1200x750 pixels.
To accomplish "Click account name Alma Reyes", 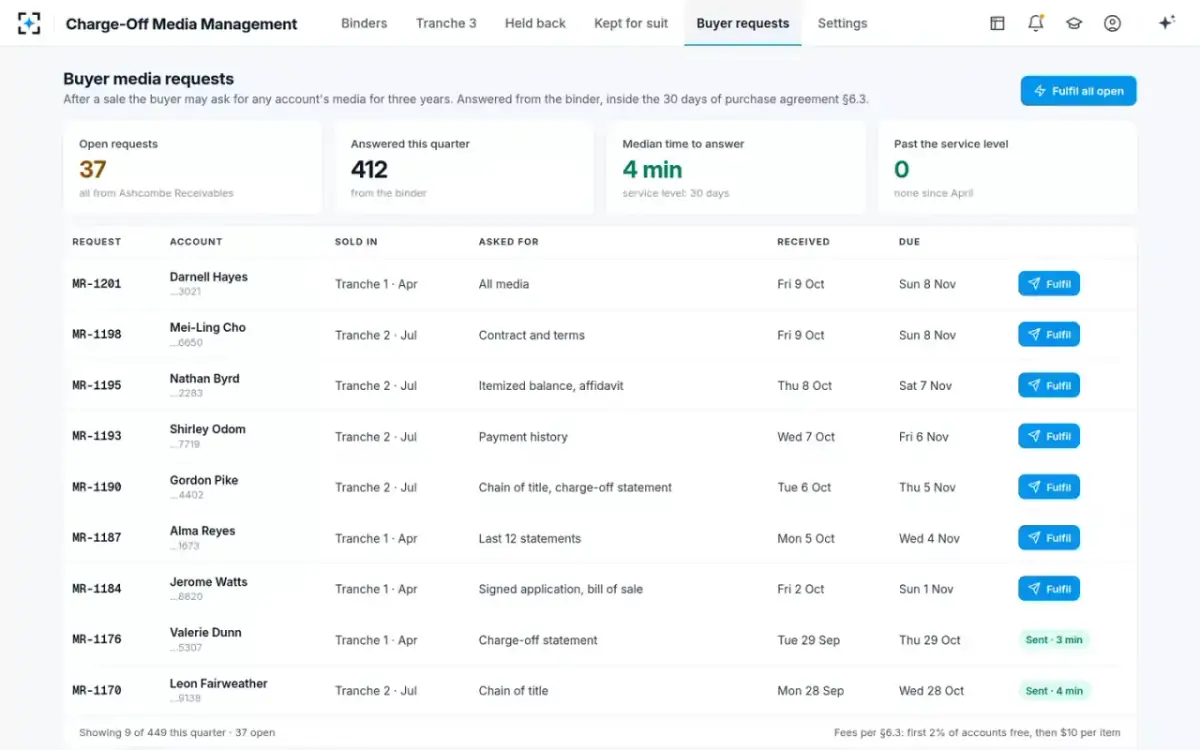I will pyautogui.click(x=203, y=531).
